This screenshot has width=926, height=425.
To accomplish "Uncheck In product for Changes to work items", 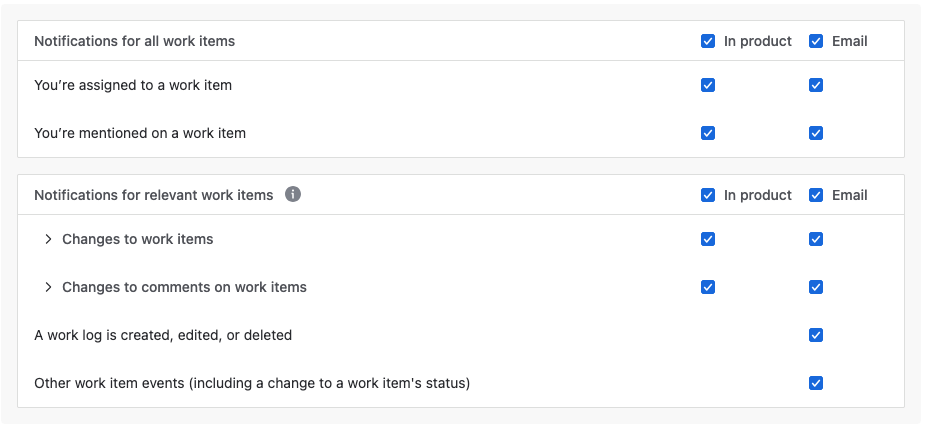I will pos(708,239).
